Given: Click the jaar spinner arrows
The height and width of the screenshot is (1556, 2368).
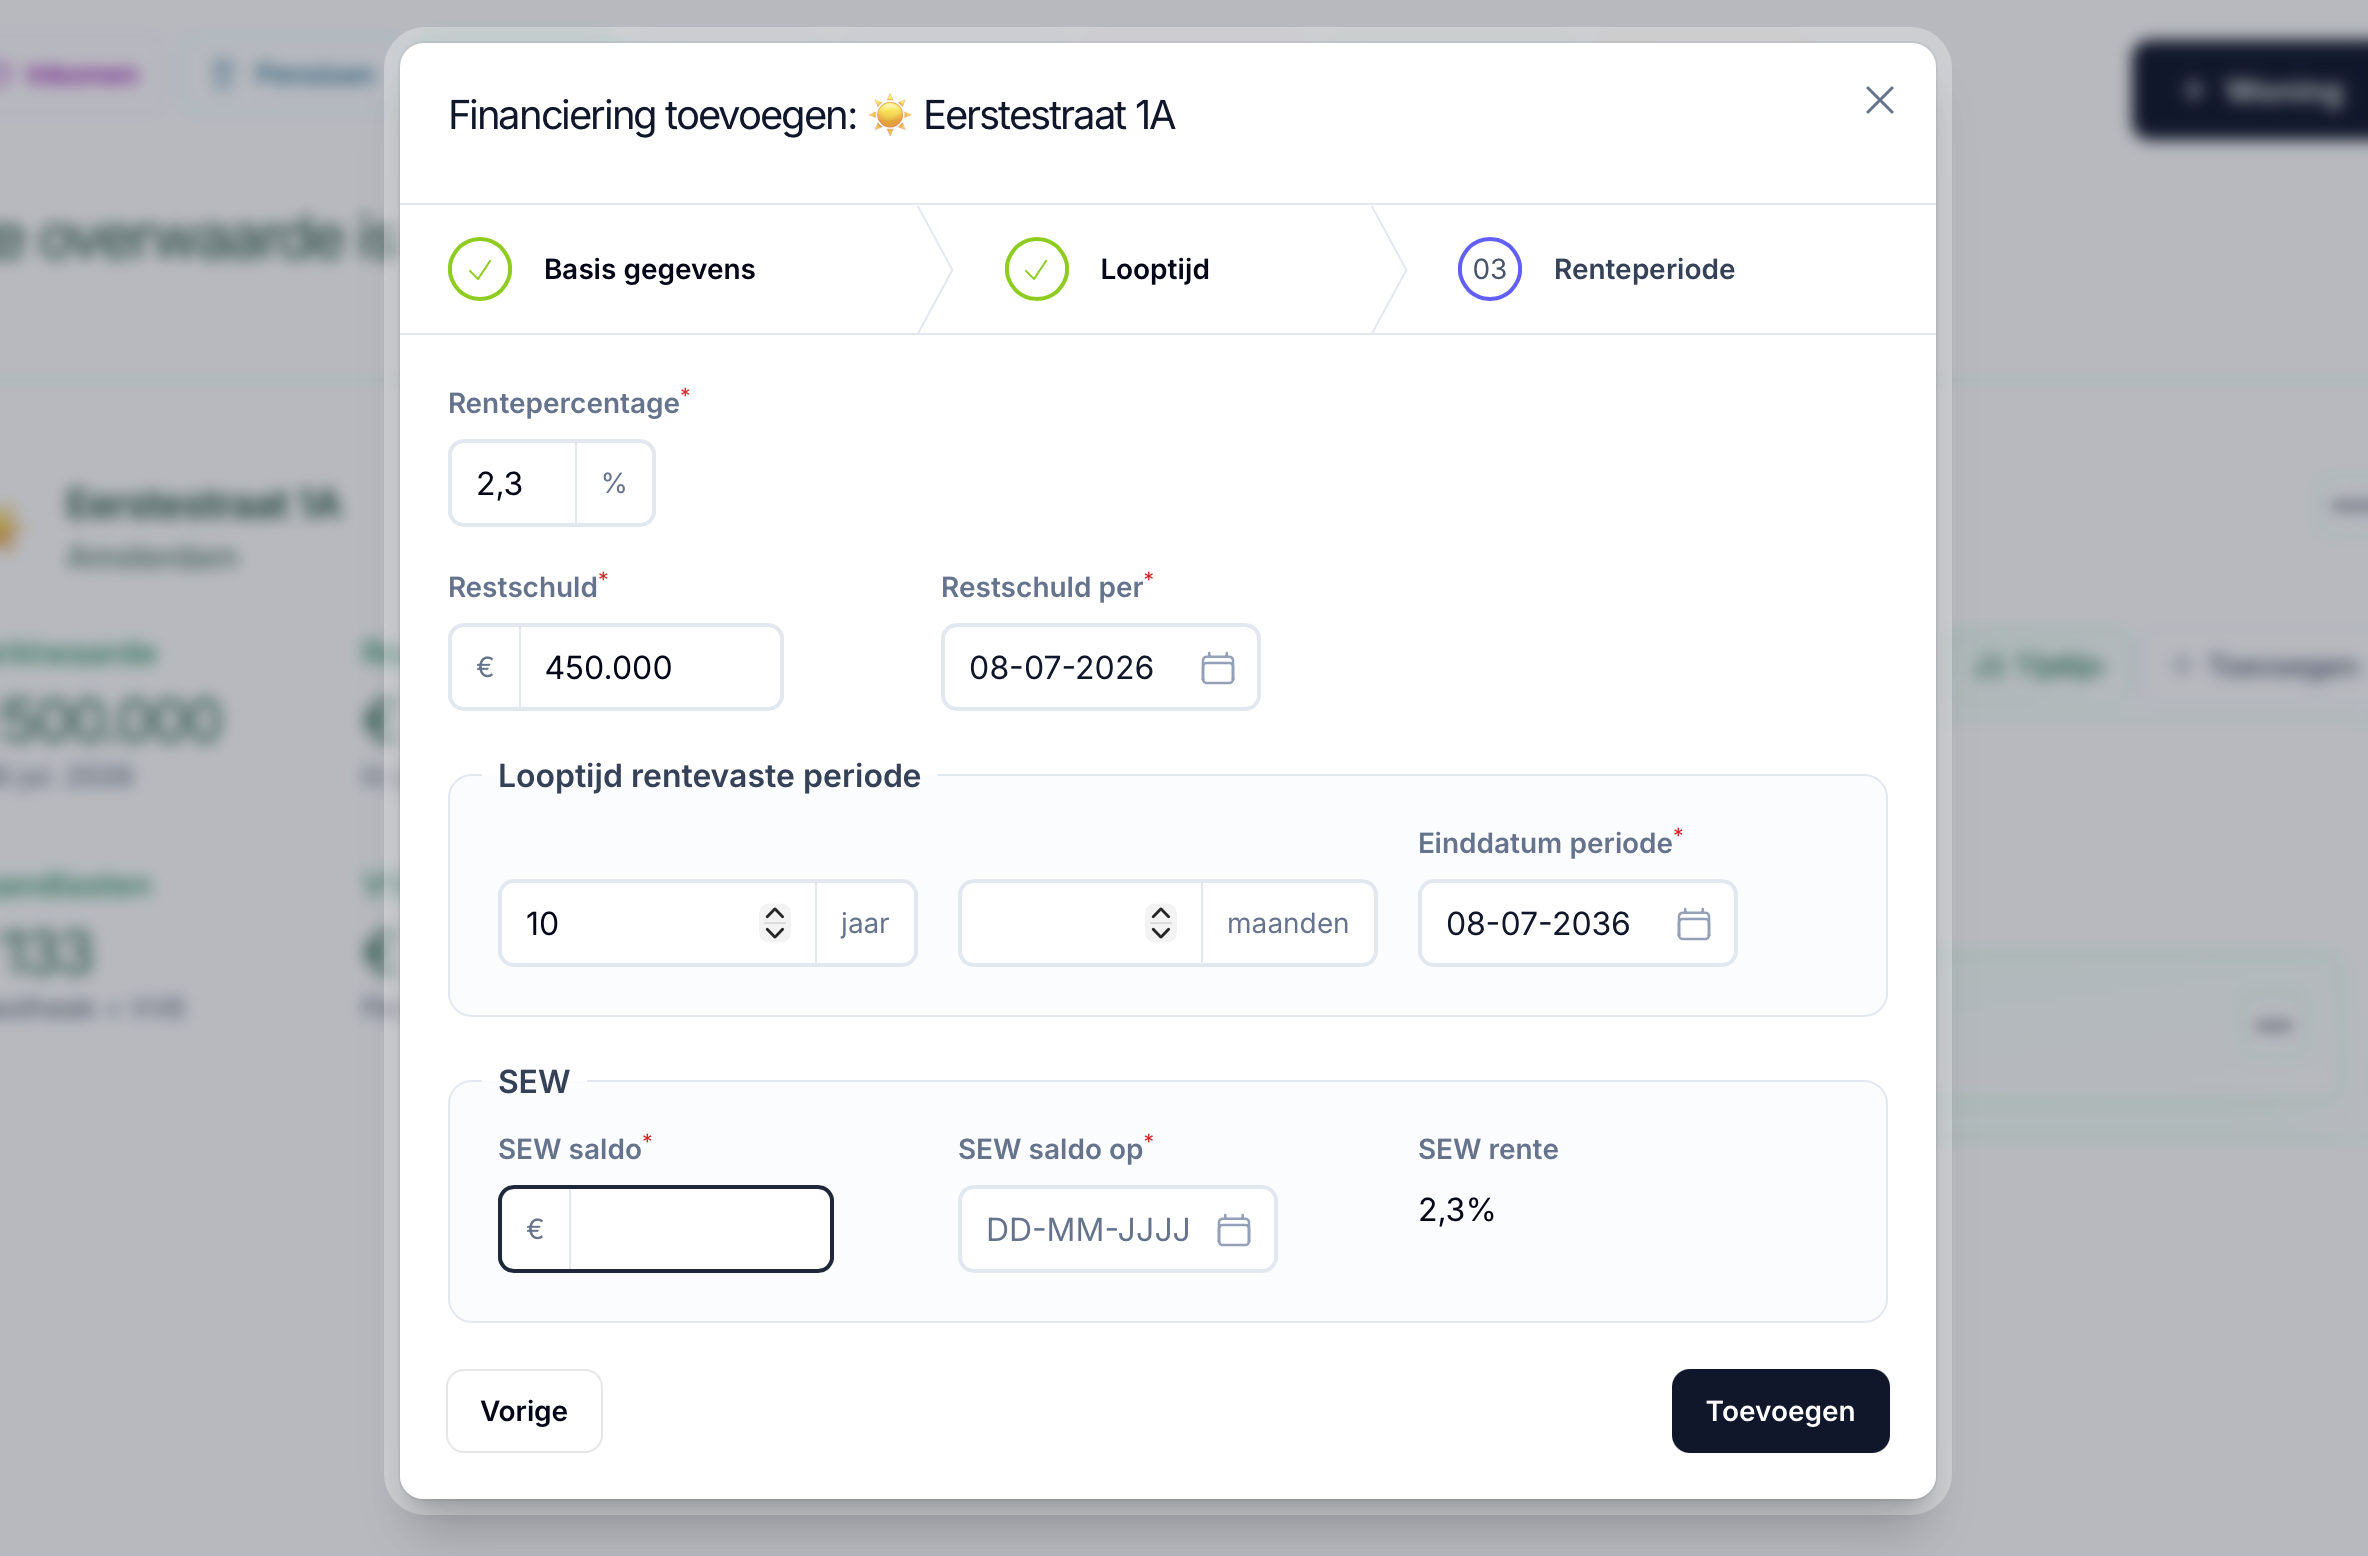Looking at the screenshot, I should (x=774, y=923).
